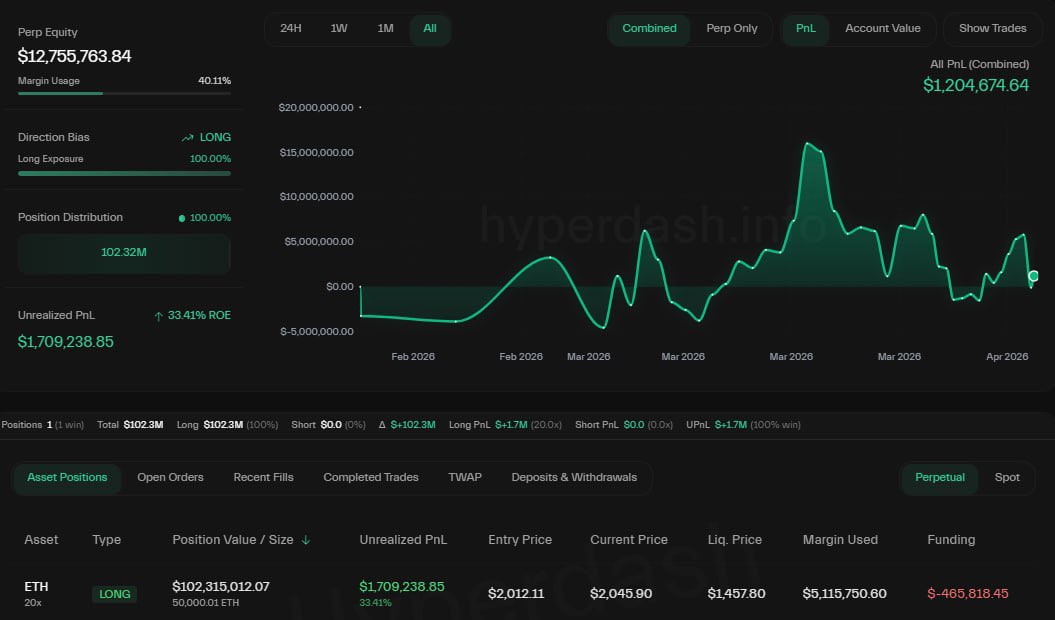Click the Direction Bias trending-up arrow icon
The width and height of the screenshot is (1055, 620).
pos(187,138)
